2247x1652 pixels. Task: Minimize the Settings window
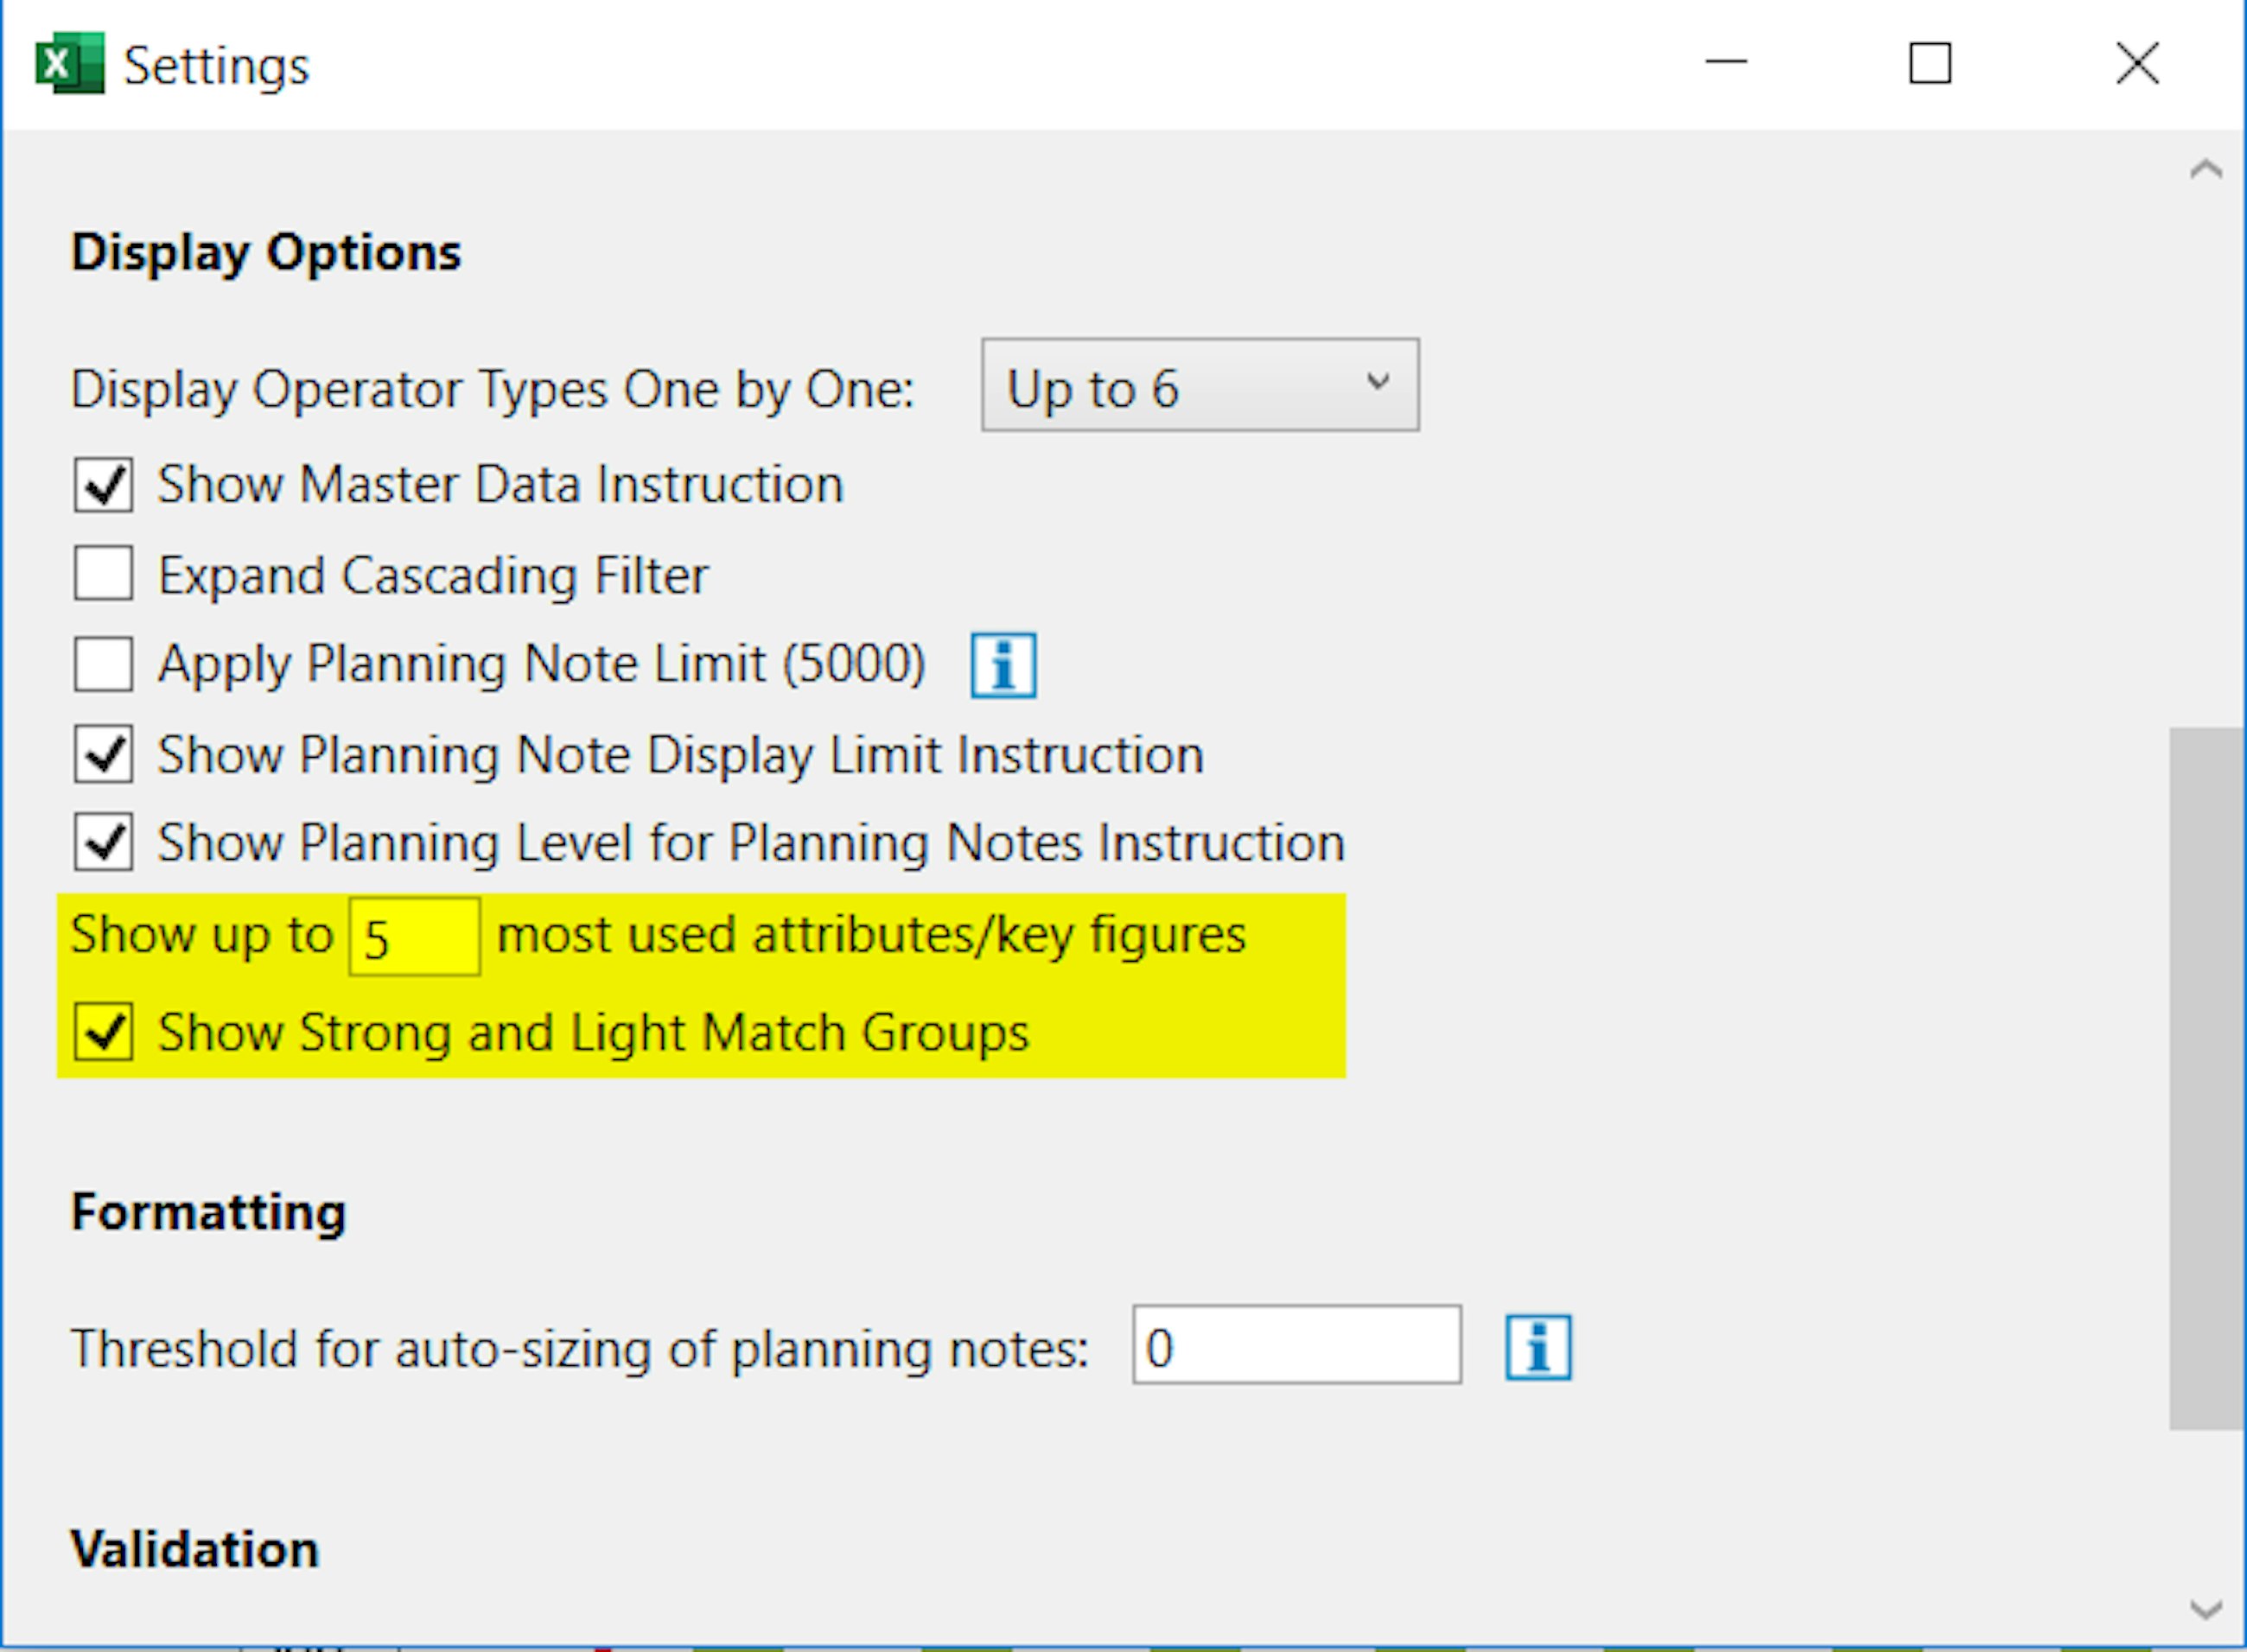[x=1727, y=63]
